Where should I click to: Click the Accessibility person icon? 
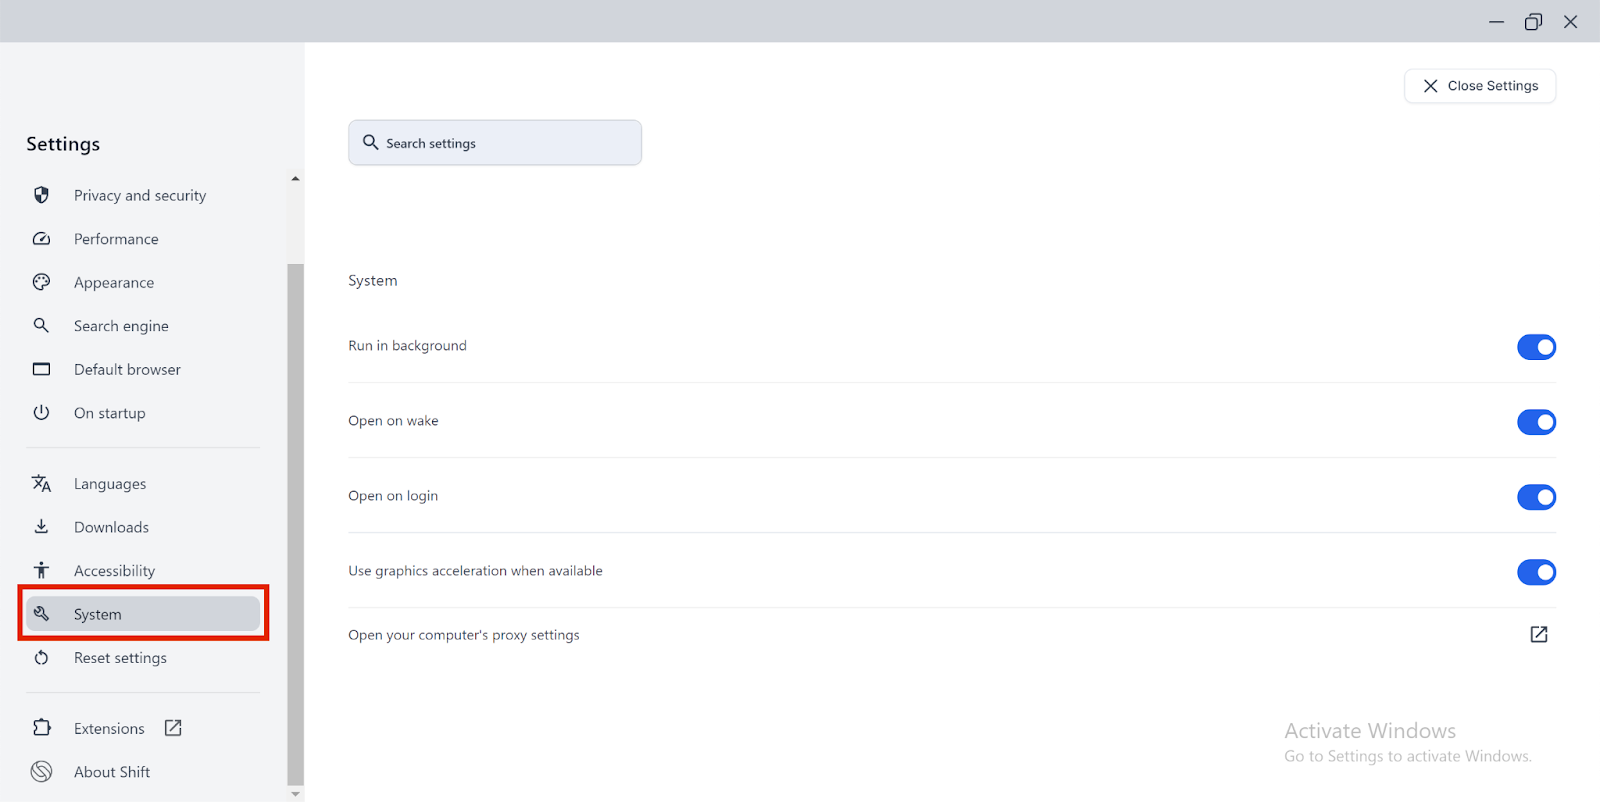coord(41,570)
